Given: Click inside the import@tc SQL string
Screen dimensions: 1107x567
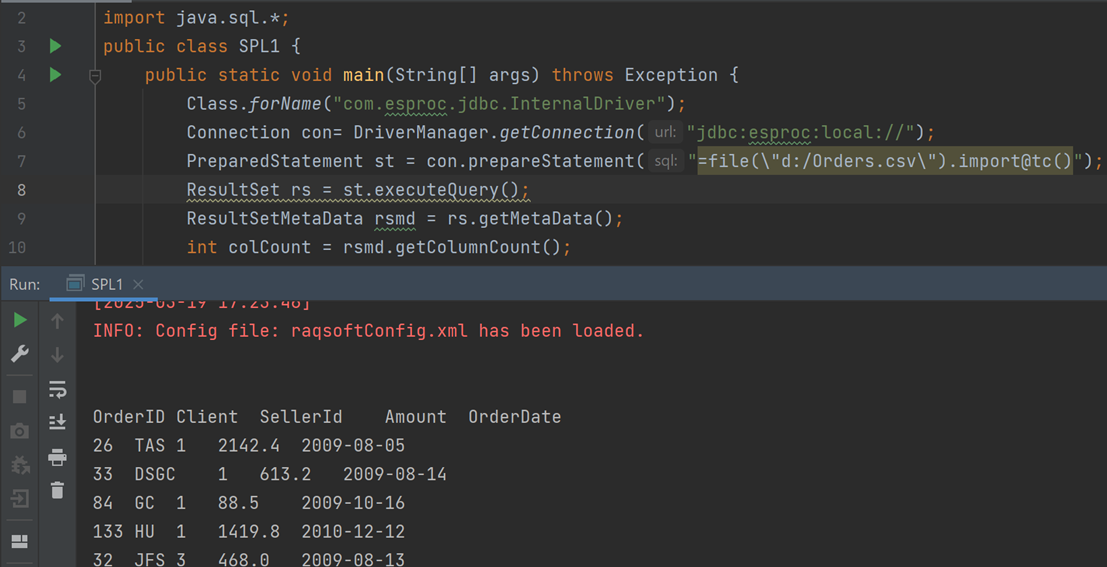Looking at the screenshot, I should pyautogui.click(x=885, y=161).
